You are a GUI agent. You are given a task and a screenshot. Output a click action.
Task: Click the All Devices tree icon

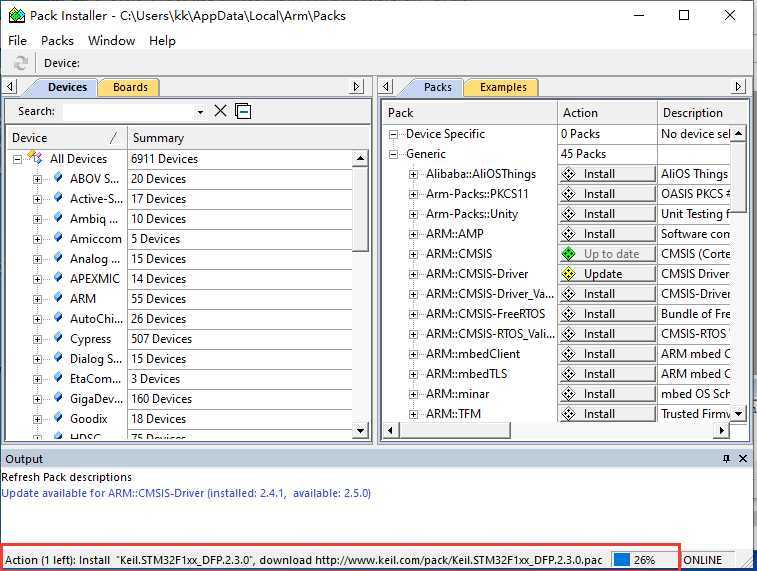(x=35, y=157)
